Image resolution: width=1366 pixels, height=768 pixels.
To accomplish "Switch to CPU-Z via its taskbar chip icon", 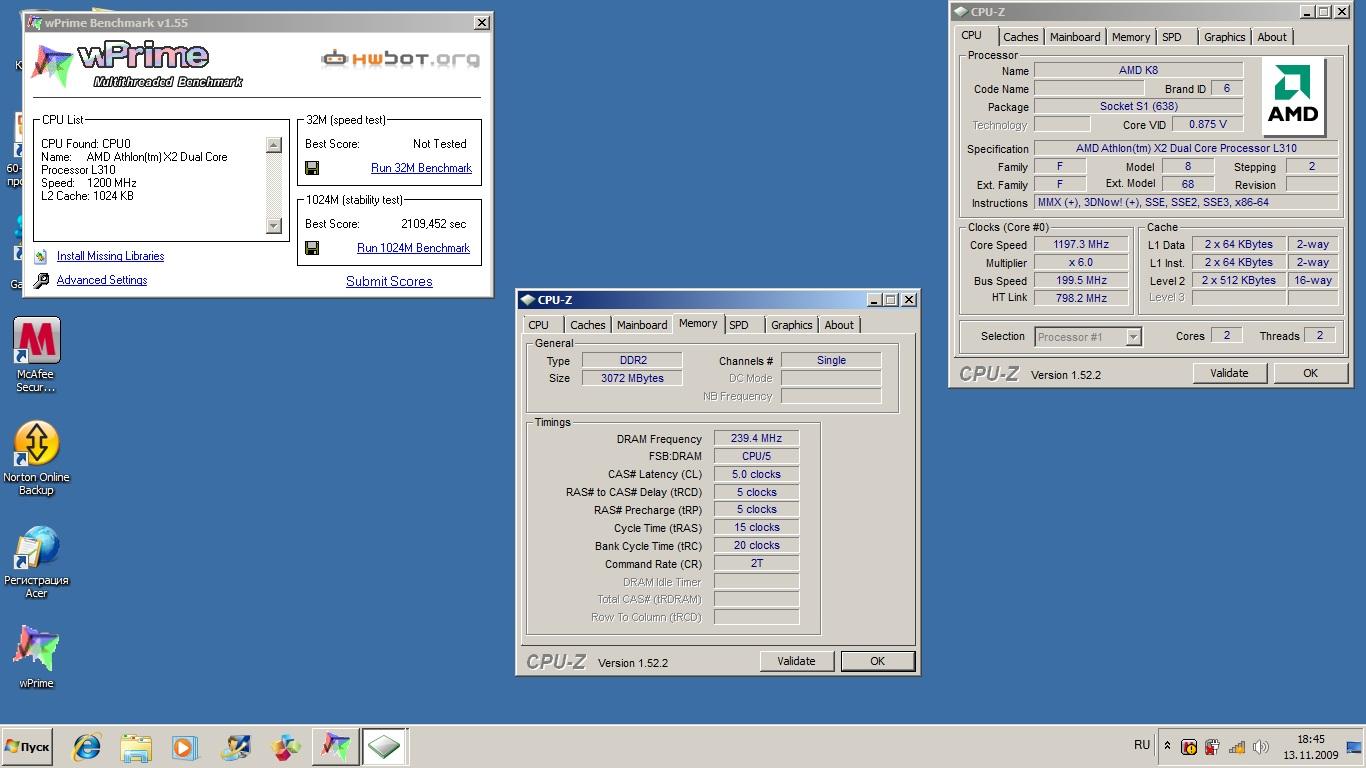I will [384, 747].
